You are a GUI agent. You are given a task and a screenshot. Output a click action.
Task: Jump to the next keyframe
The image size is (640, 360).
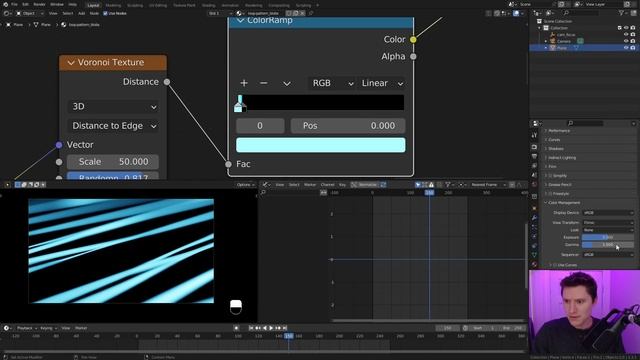[278, 328]
